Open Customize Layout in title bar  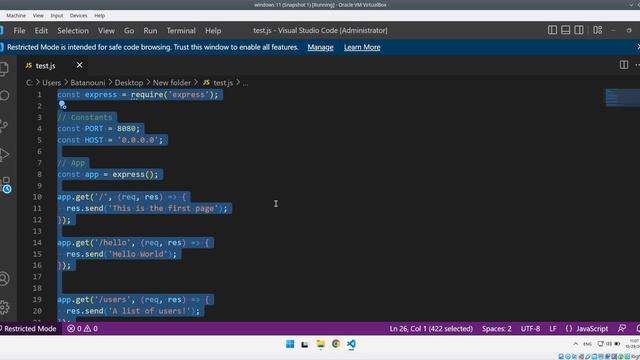click(x=598, y=30)
